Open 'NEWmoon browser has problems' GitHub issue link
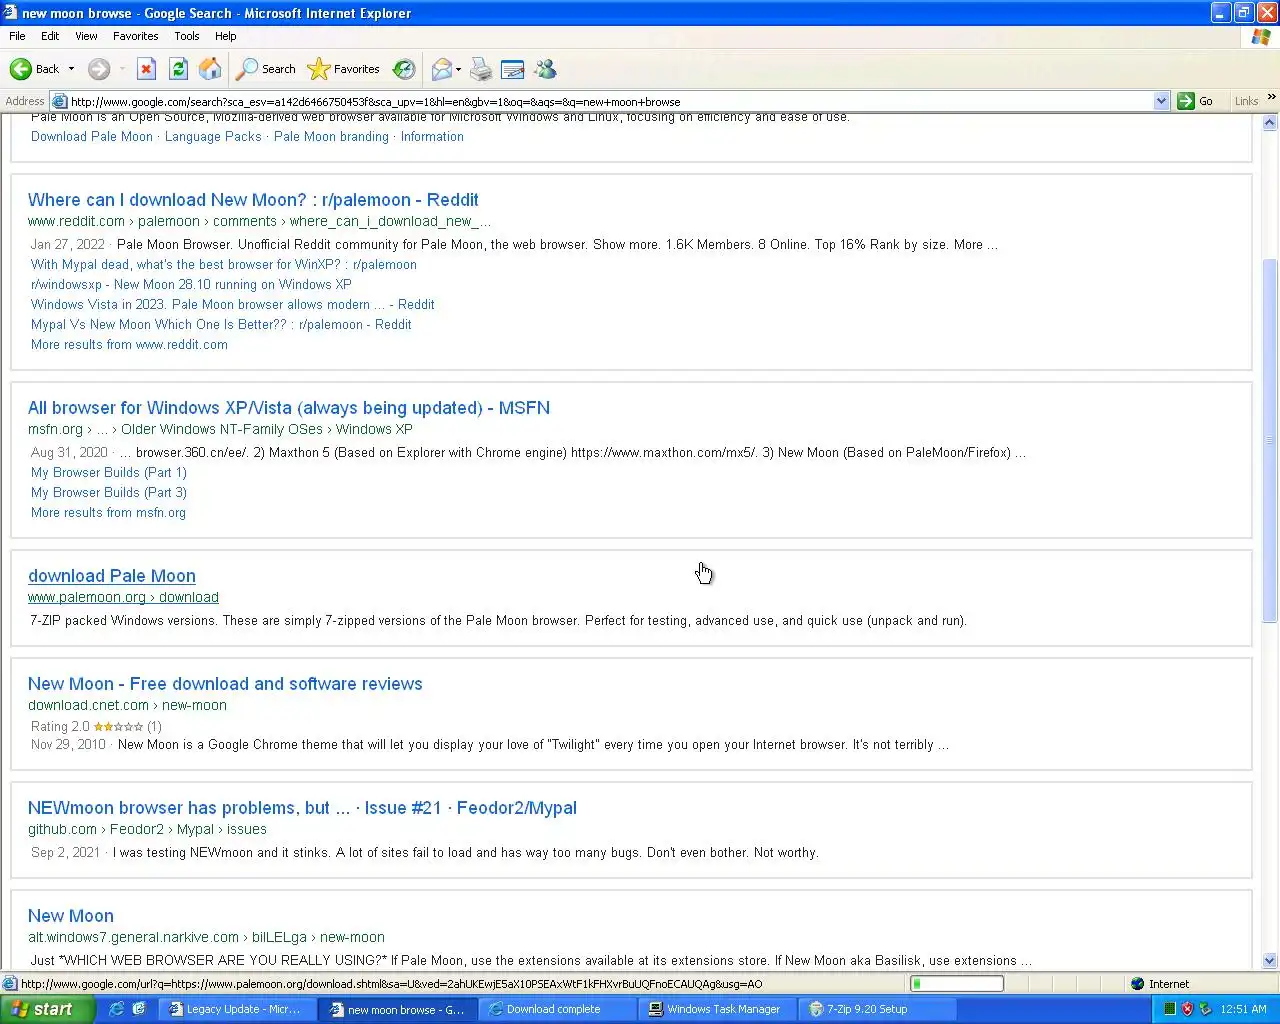Screen dimensions: 1280x1024 pyautogui.click(x=302, y=808)
